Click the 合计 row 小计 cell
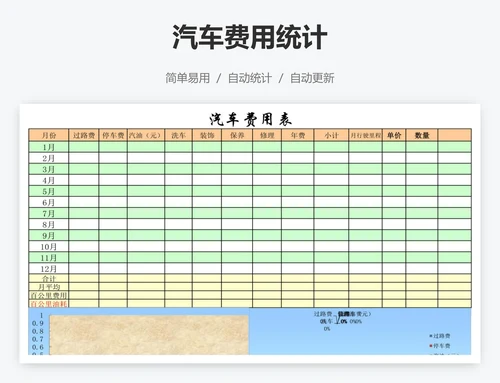This screenshot has width=500, height=383. click(331, 279)
